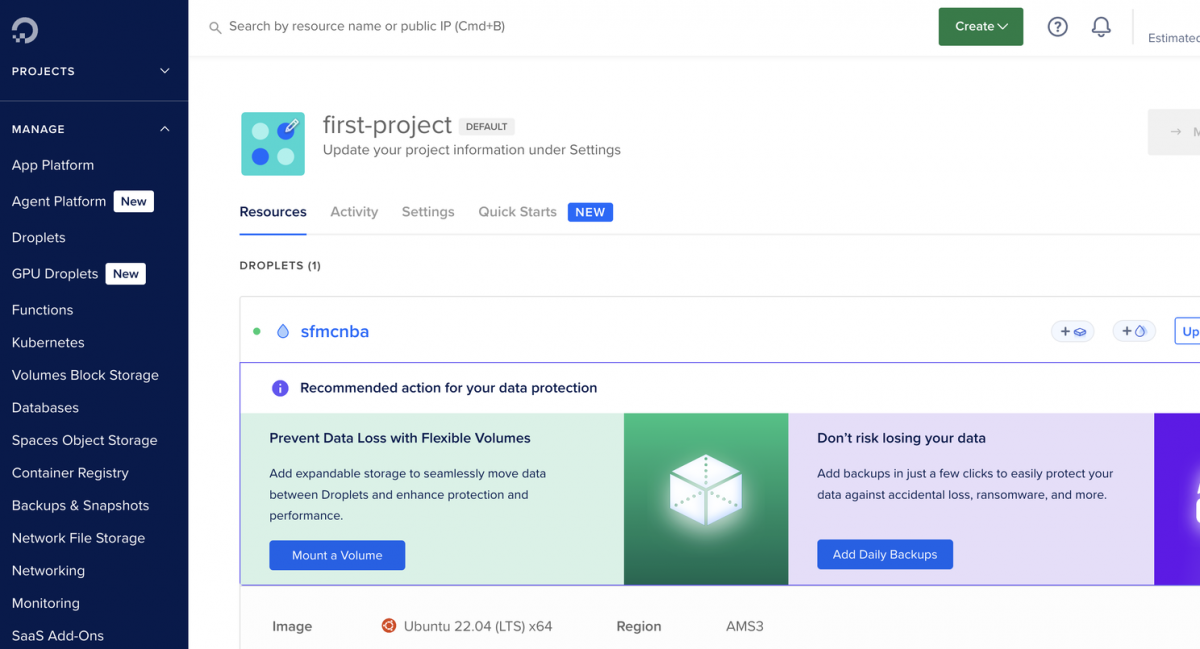The height and width of the screenshot is (649, 1200).
Task: Open the Quick Starts tab
Action: [x=517, y=212]
